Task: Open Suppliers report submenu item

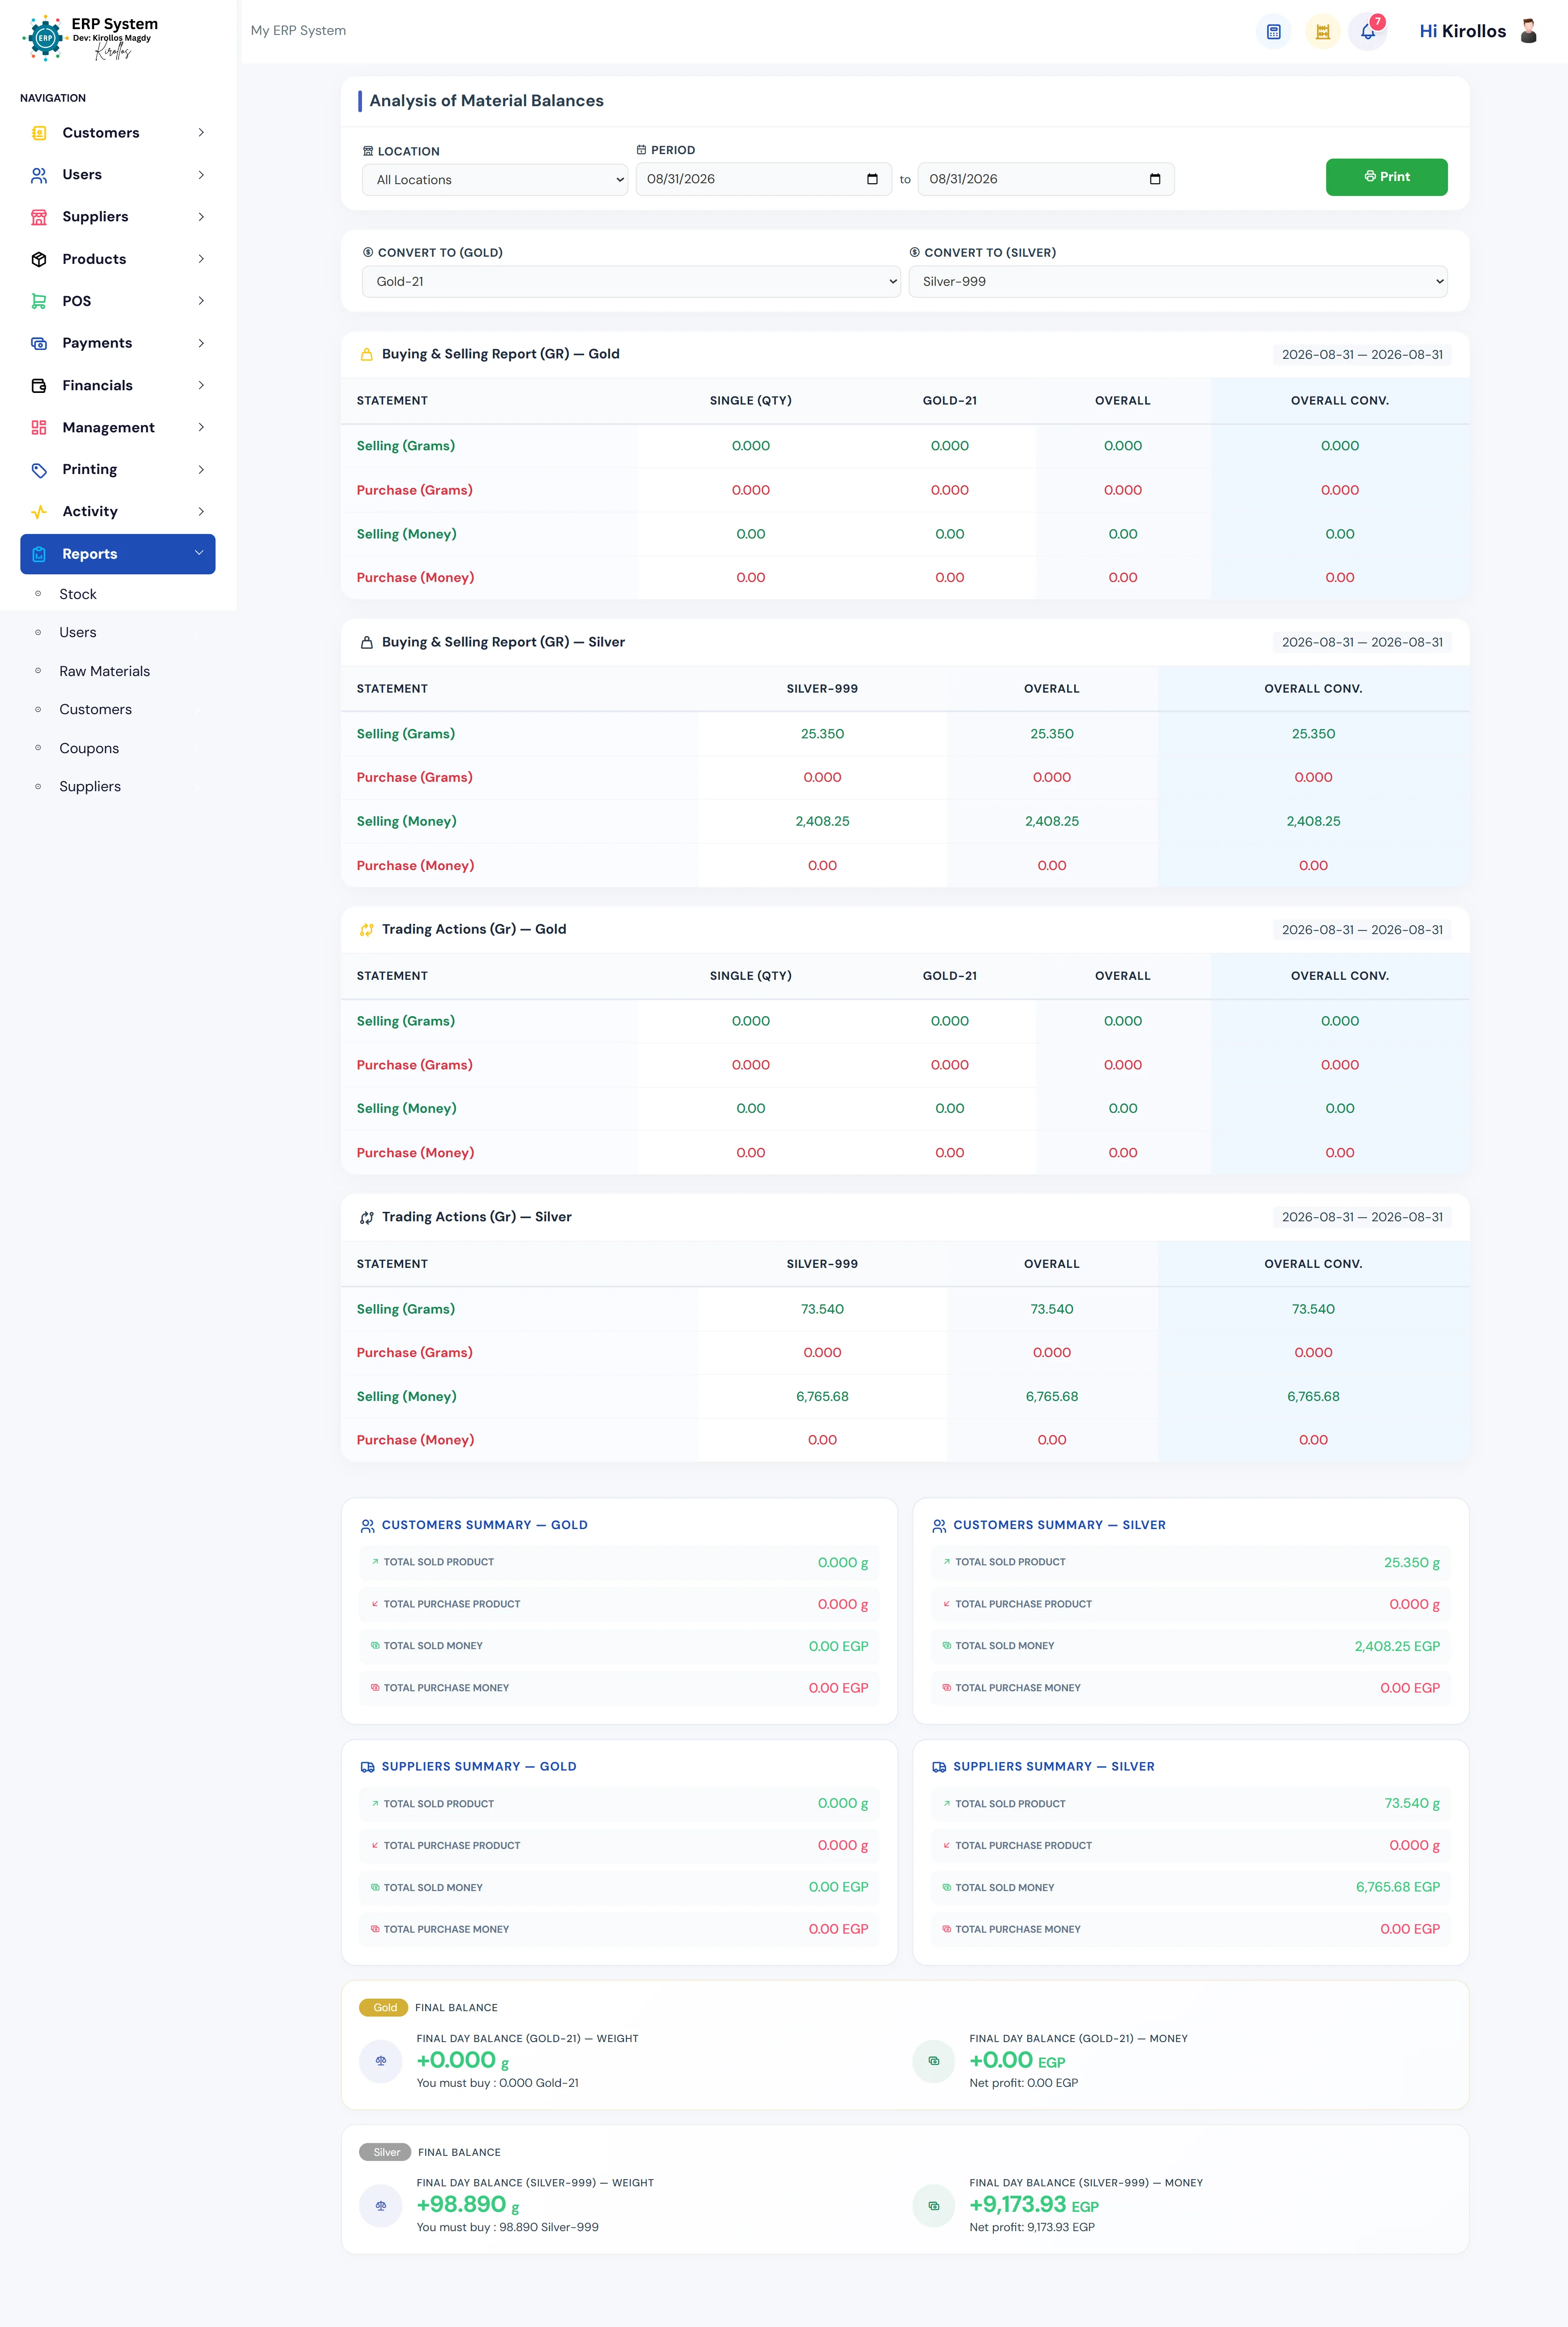Action: (x=90, y=787)
